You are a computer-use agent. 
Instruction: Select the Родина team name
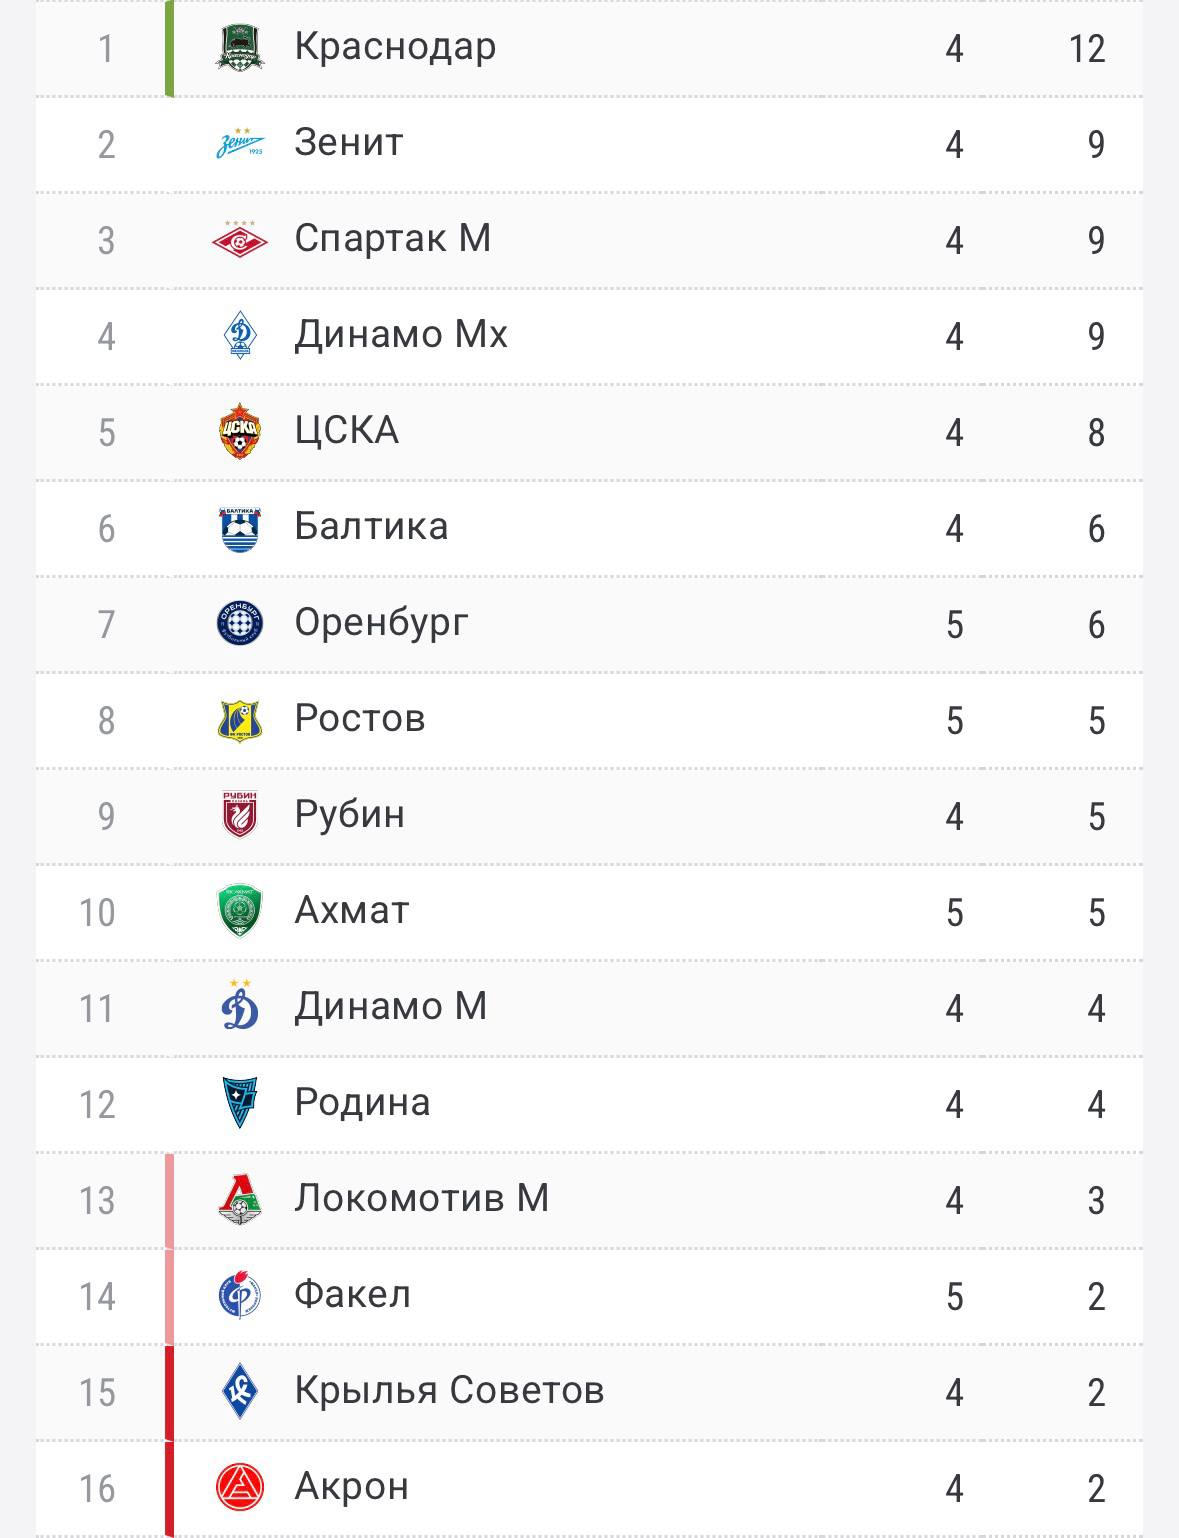coord(362,1102)
